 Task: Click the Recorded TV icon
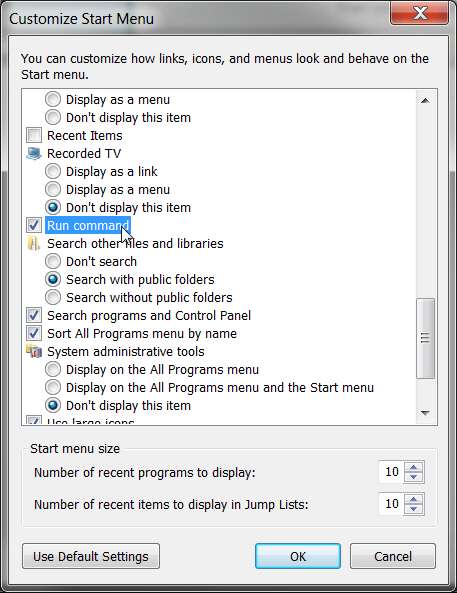34,154
